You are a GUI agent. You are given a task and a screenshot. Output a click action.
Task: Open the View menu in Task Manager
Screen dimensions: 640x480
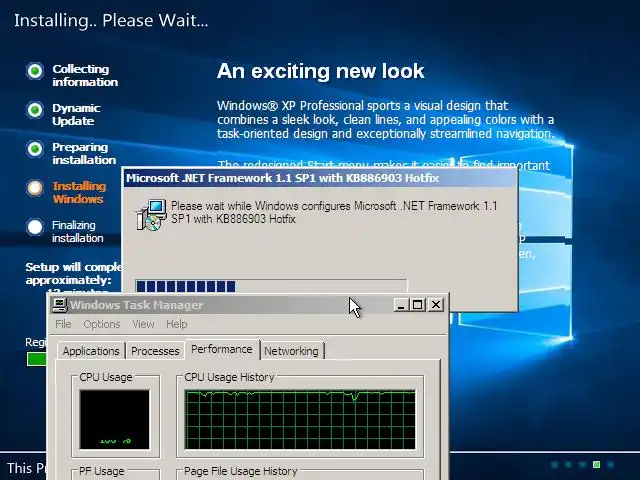[143, 324]
